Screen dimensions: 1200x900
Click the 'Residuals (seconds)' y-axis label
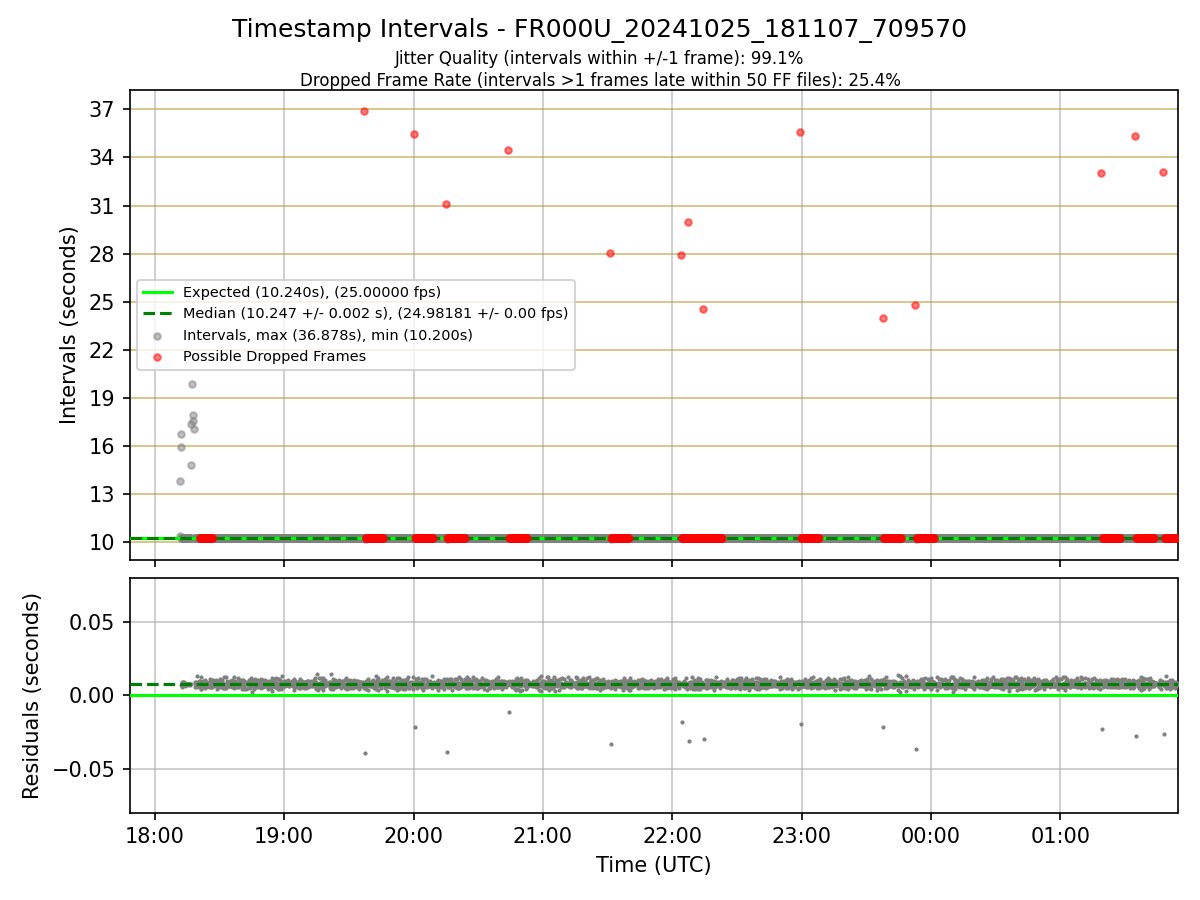pos(32,696)
